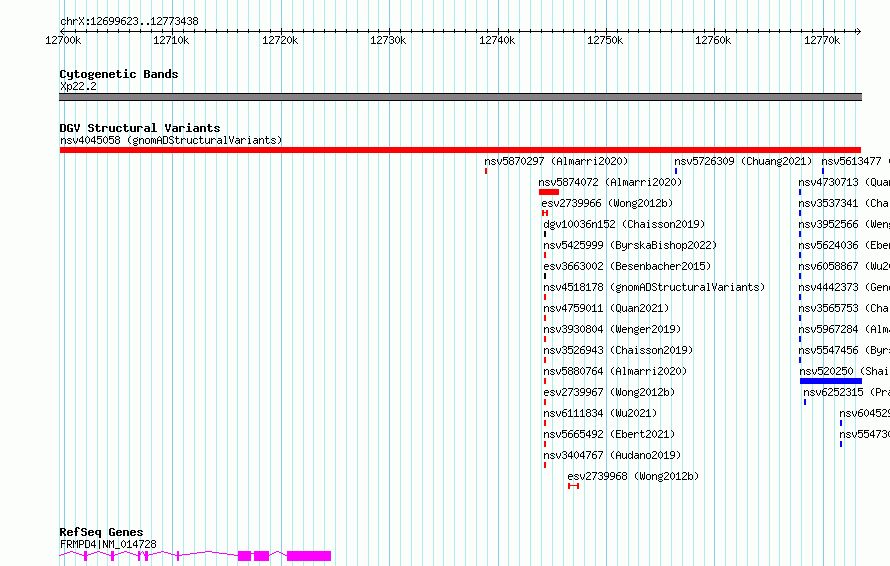Screen dimensions: 890x566
Task: Open nsv4759011 (Quan2021) variant
Action: pyautogui.click(x=606, y=308)
